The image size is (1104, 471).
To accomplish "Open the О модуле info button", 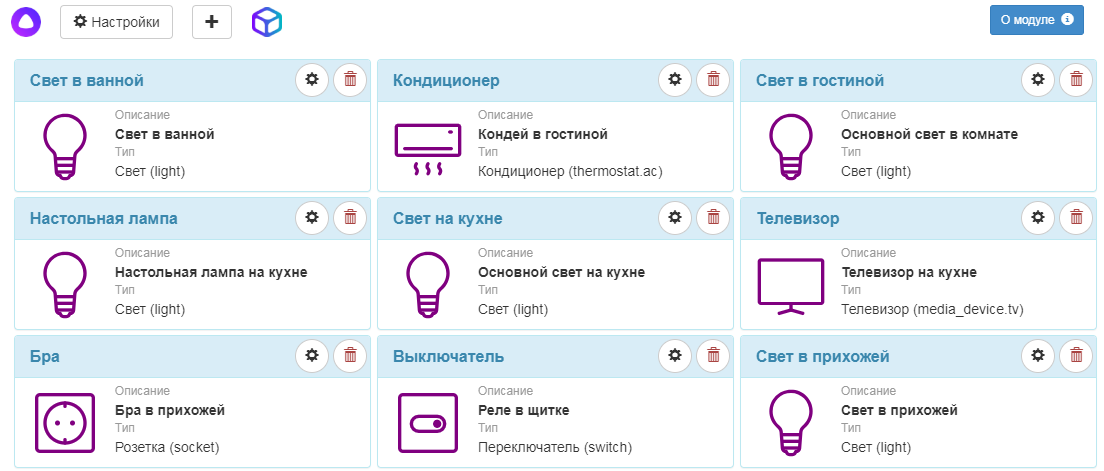I will pos(1036,20).
